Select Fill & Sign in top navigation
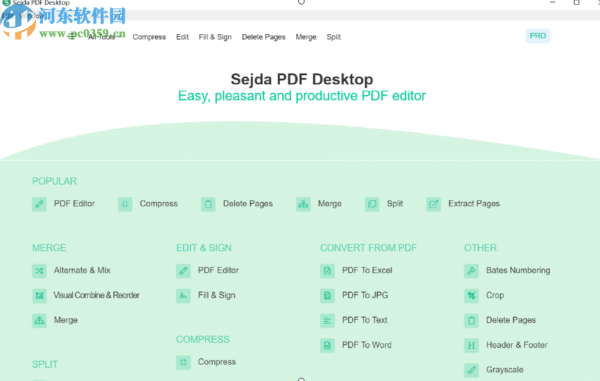This screenshot has height=381, width=600. click(215, 37)
